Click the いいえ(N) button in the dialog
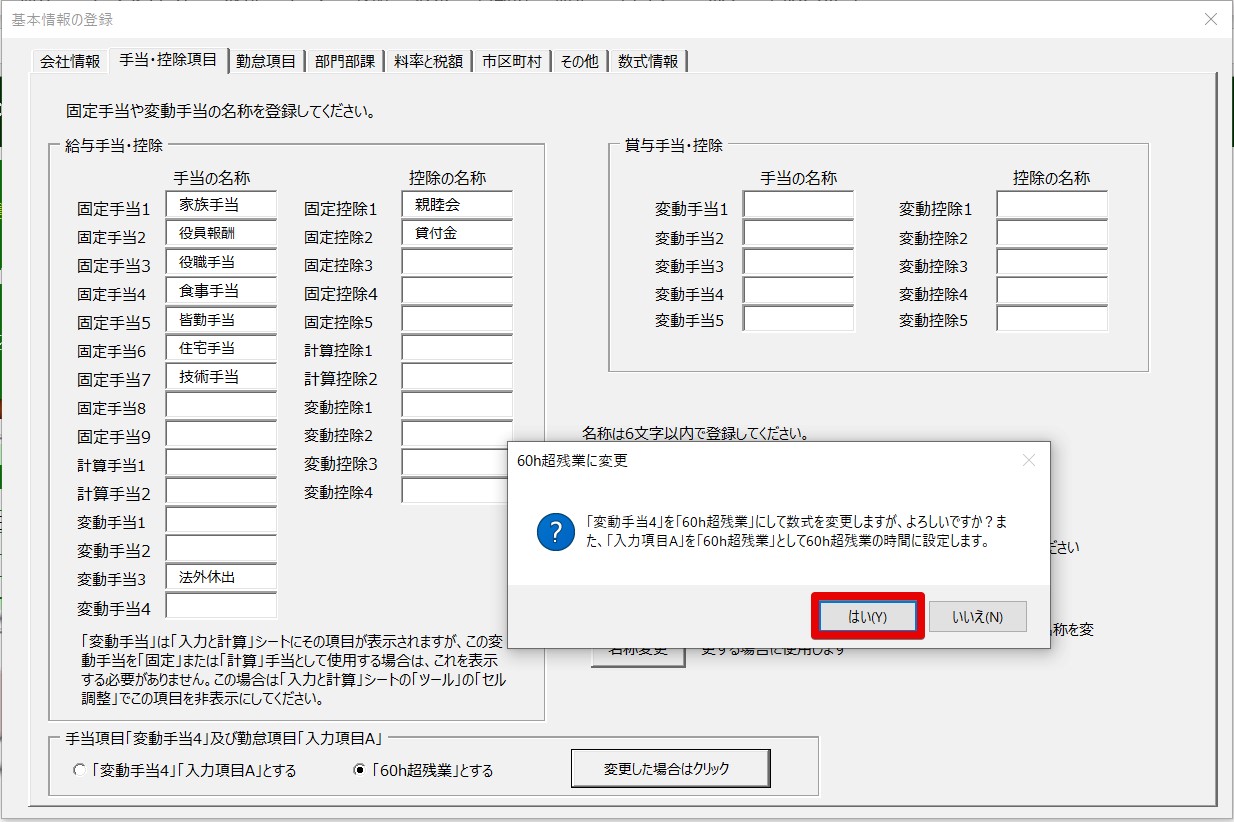 [977, 617]
